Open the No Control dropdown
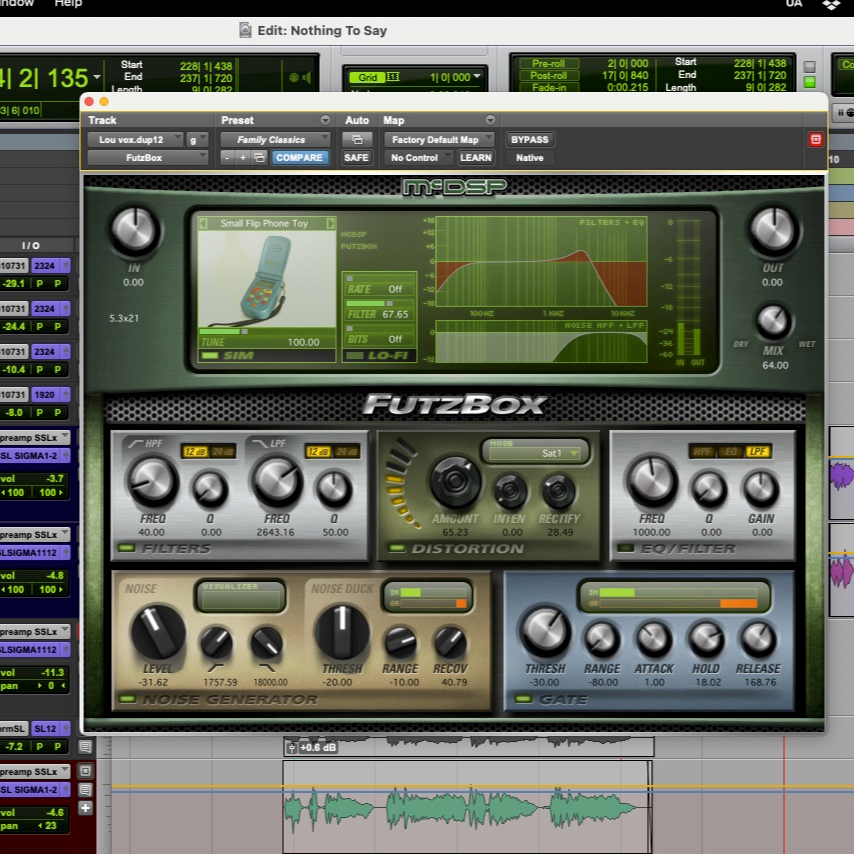The image size is (854, 854). click(x=418, y=157)
